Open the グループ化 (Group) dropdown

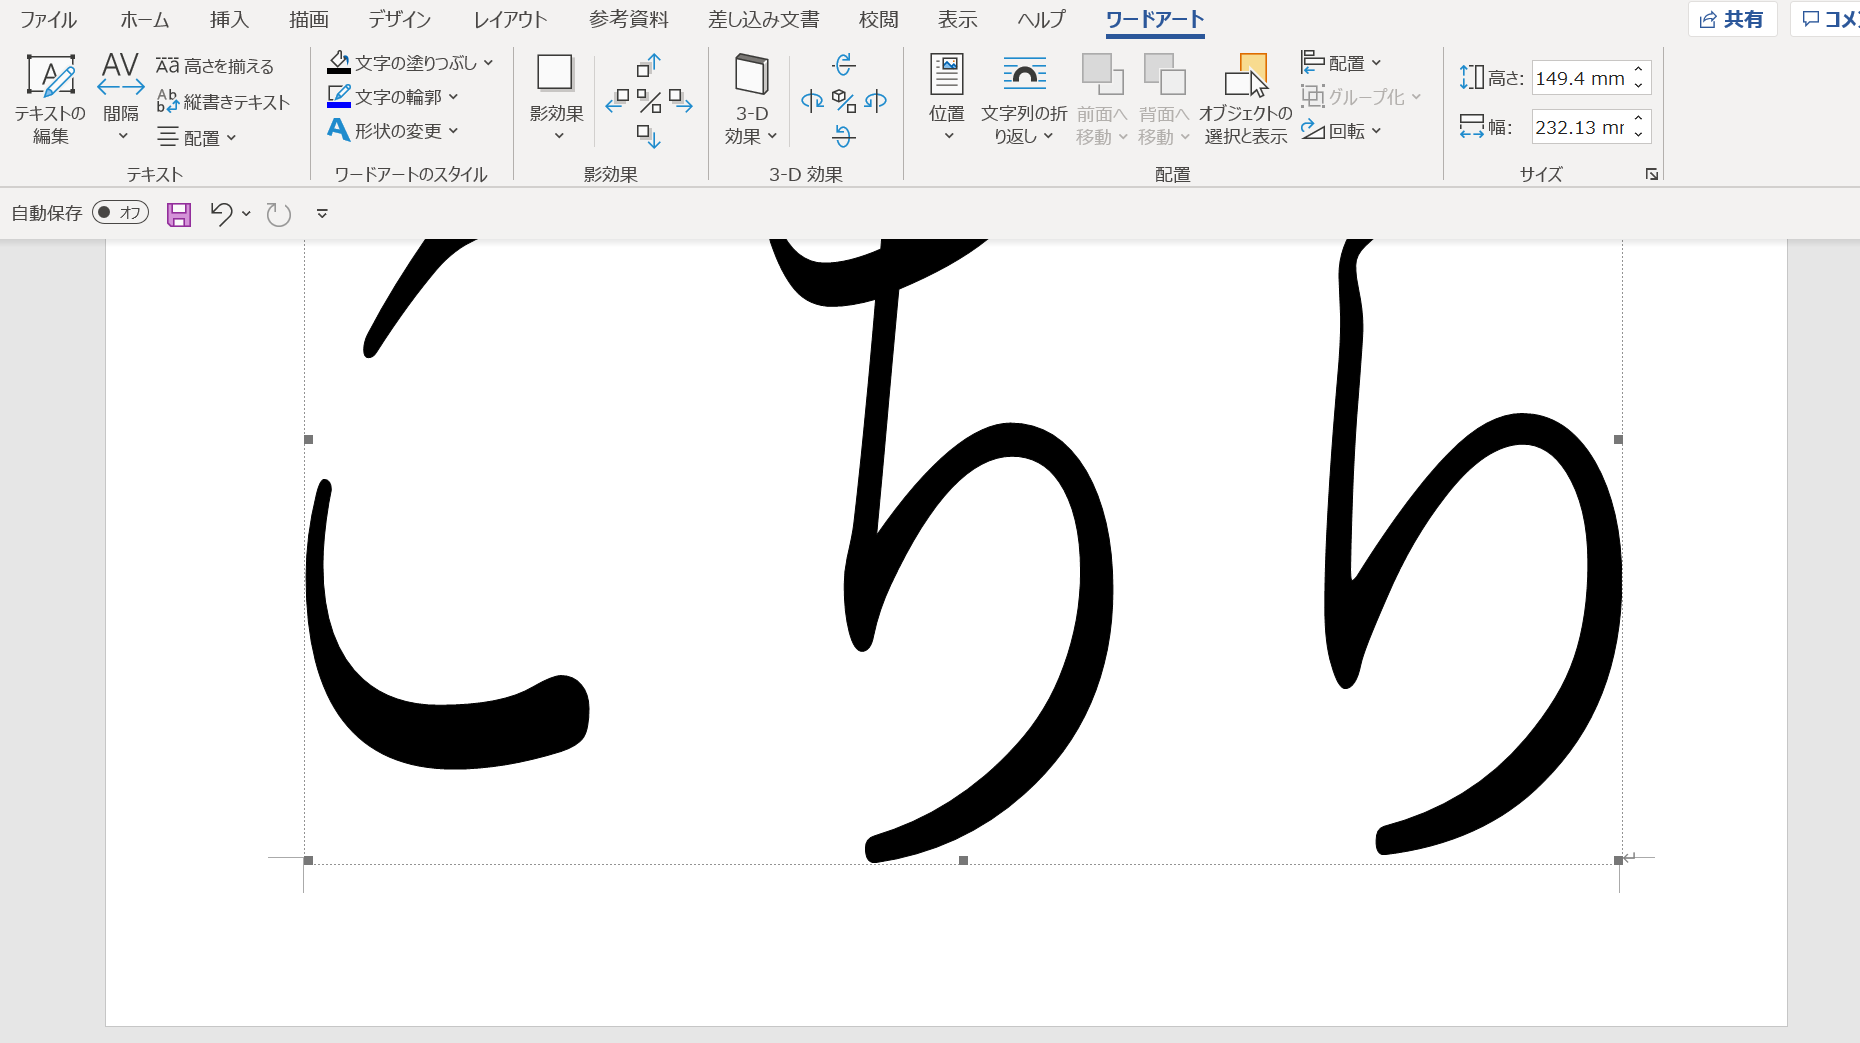point(1361,97)
